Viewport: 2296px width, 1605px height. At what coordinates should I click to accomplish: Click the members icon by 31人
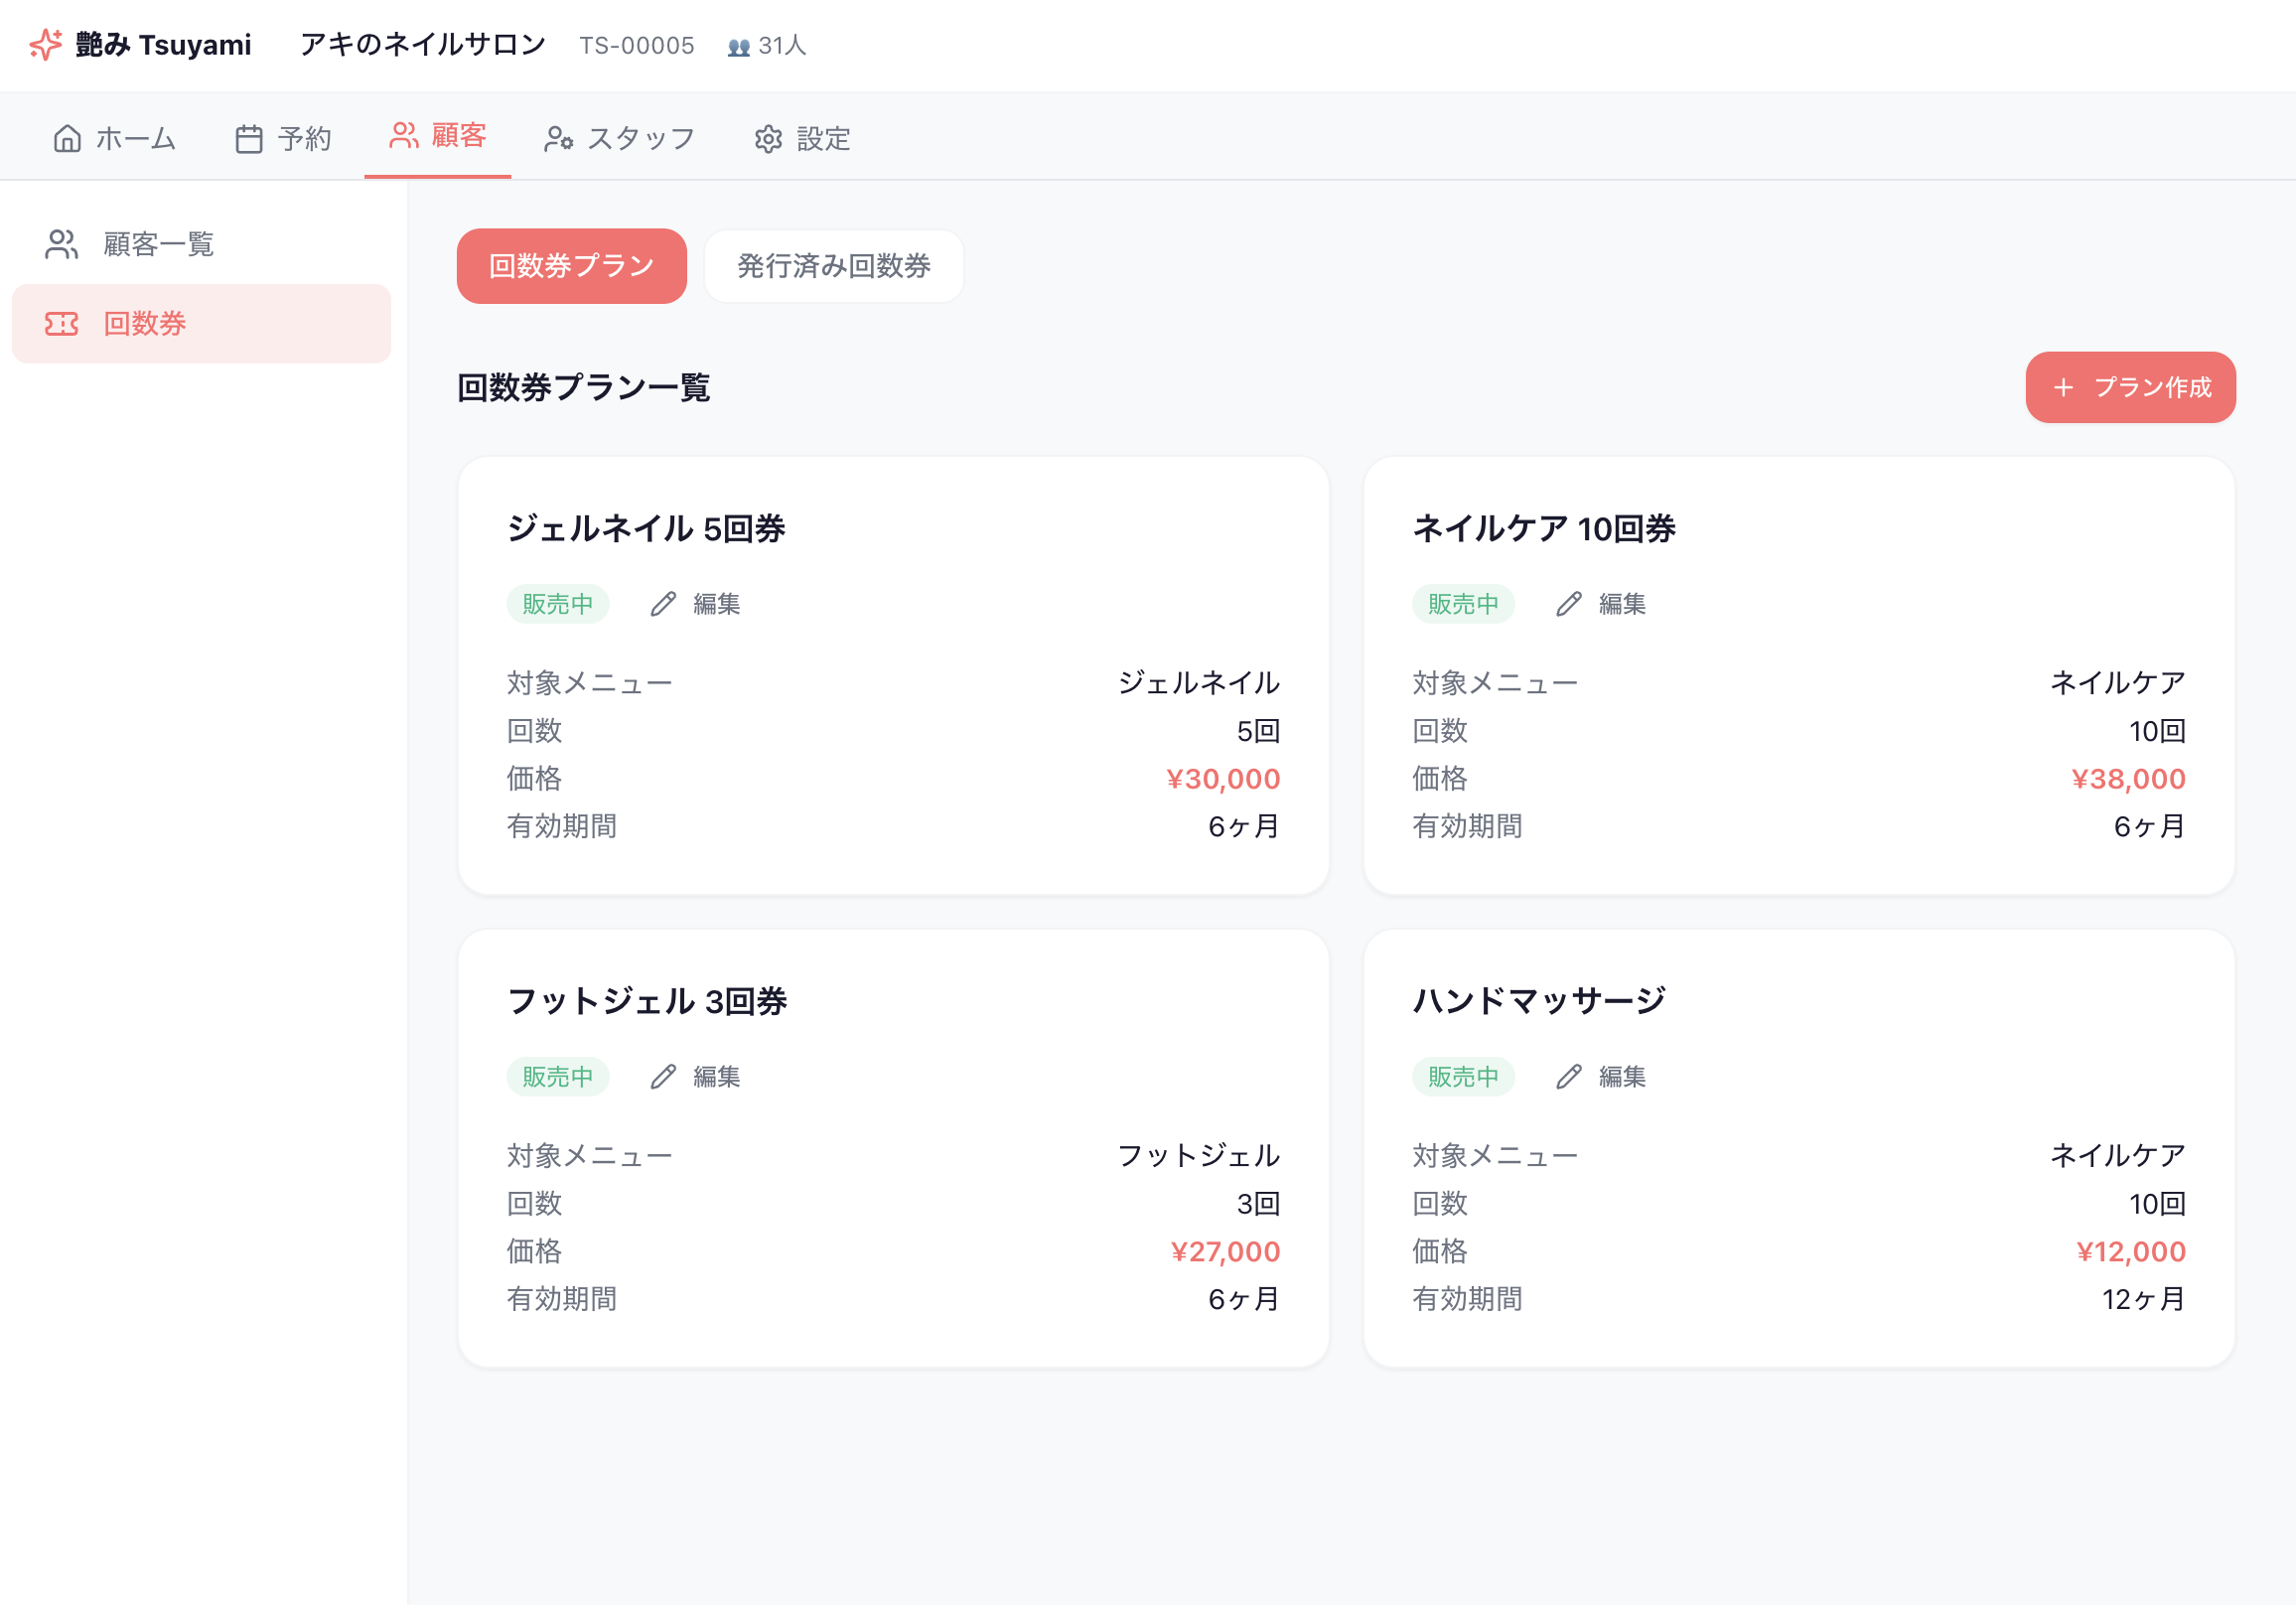pos(739,47)
